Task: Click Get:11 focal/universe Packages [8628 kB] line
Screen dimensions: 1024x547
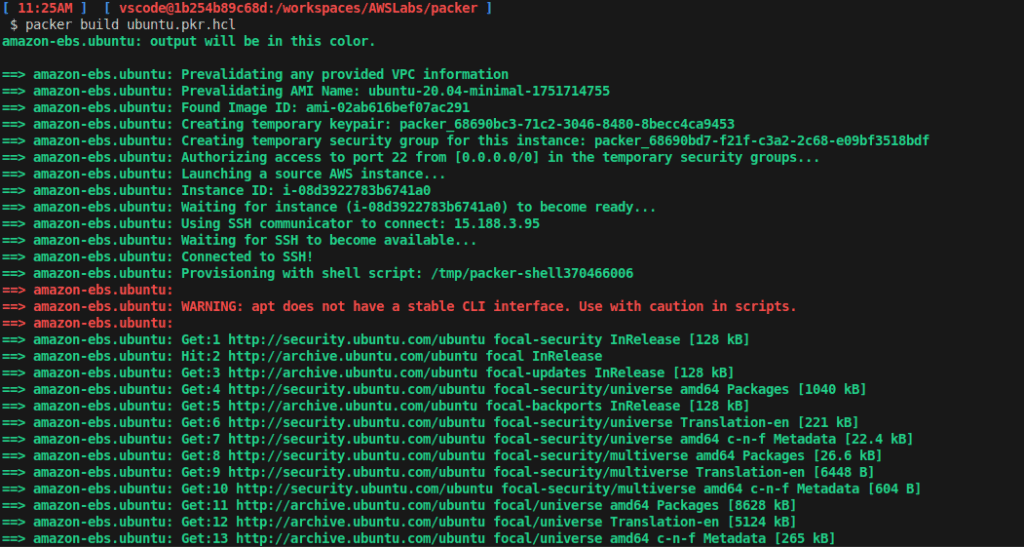Action: click(399, 505)
